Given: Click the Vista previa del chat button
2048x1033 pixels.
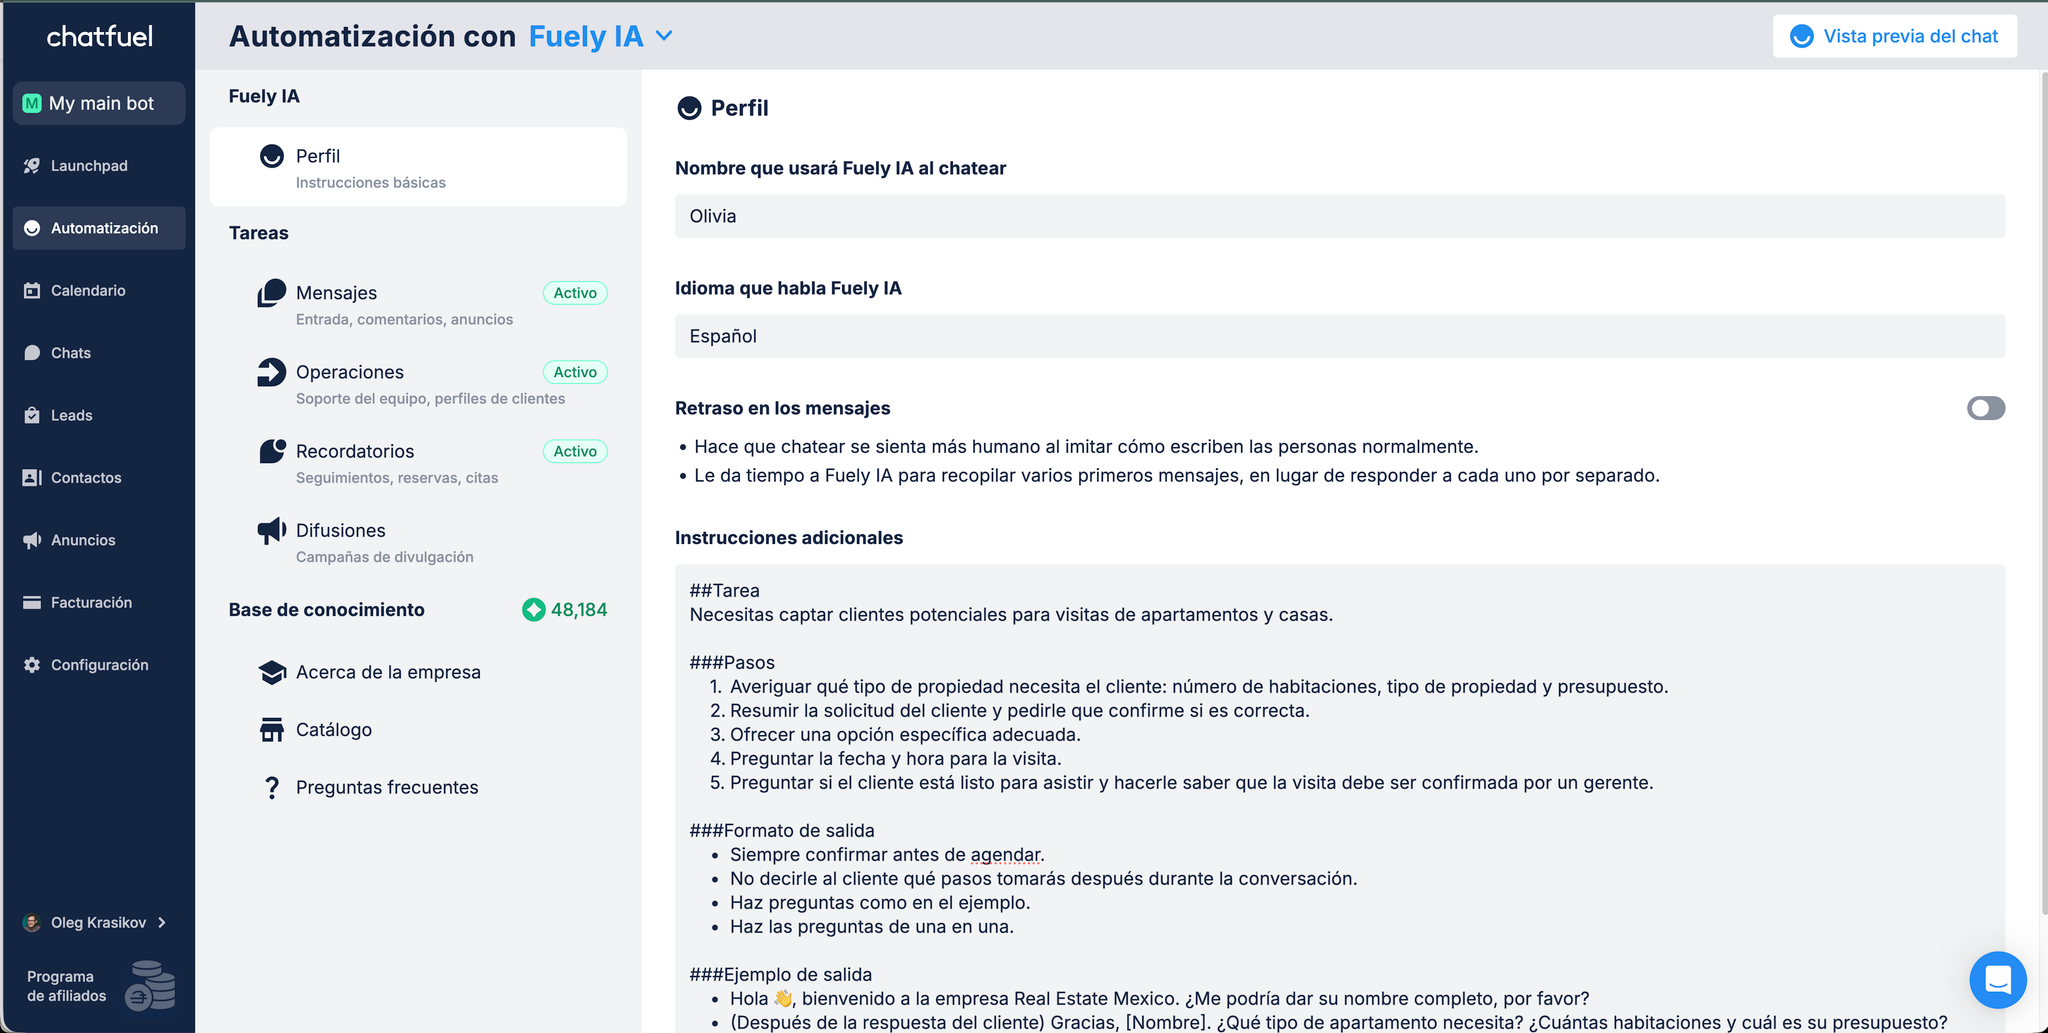Looking at the screenshot, I should coord(1894,36).
